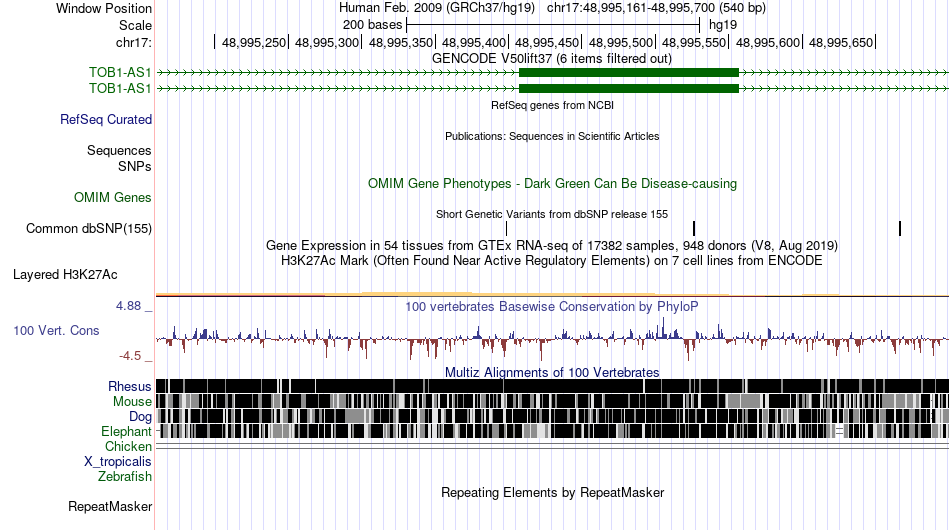Viewport: 950px width, 530px height.
Task: Click the Elephant alignment bar
Action: click(552, 431)
